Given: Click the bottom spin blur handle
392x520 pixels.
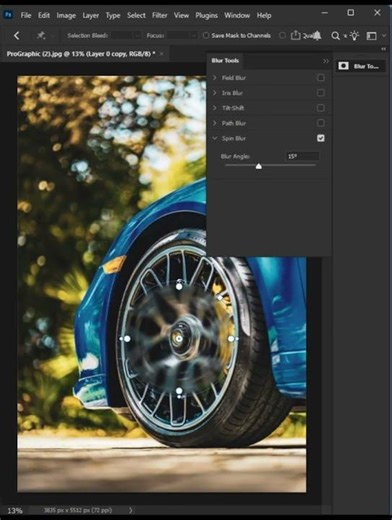Looking at the screenshot, I should 179,391.
